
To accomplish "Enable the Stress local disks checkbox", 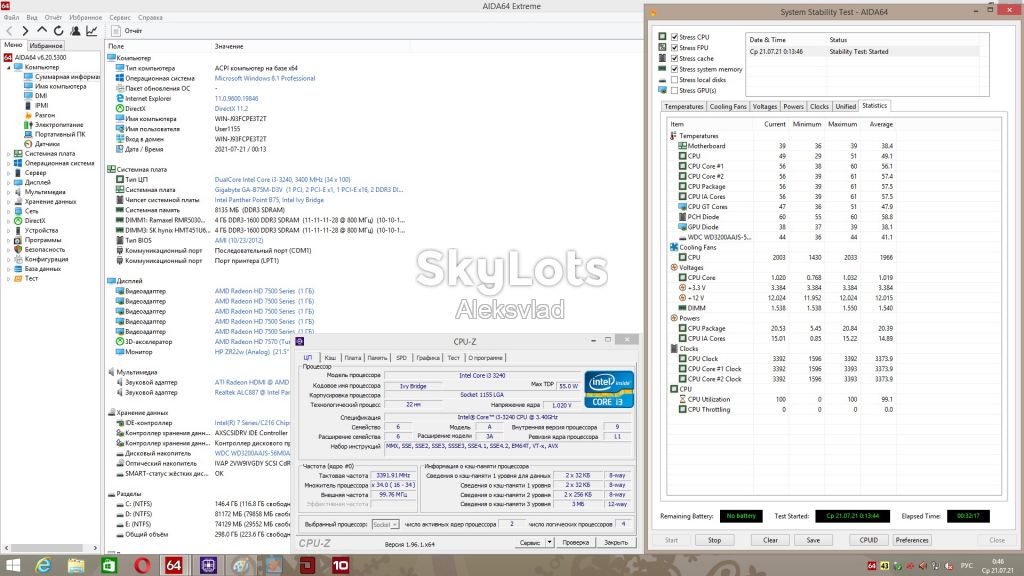I will (675, 80).
